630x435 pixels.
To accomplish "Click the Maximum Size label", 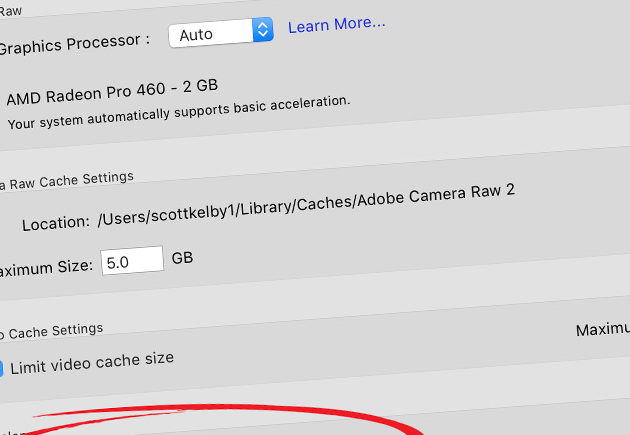I will click(46, 268).
